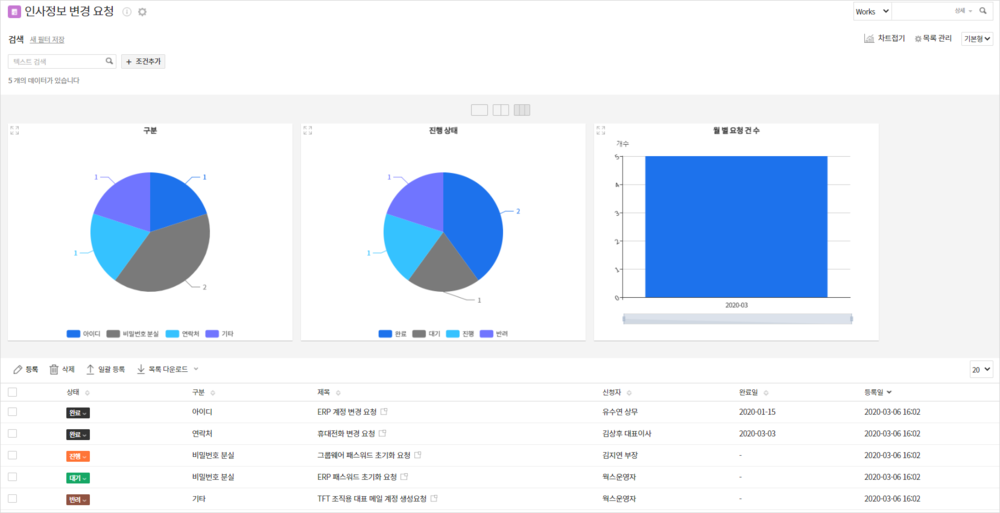The image size is (1000, 513).
Task: Open 휴대전화 변경 요청 title
Action: click(x=346, y=434)
